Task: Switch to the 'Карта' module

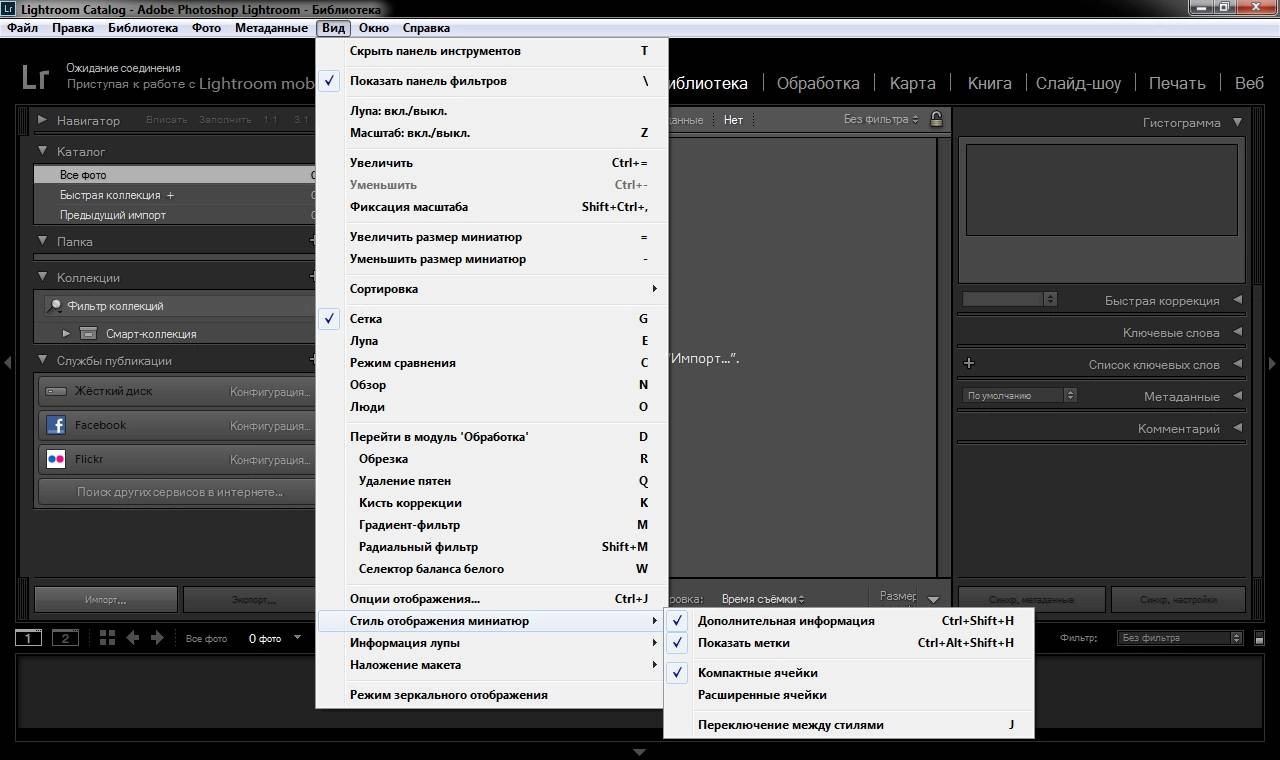Action: pyautogui.click(x=913, y=83)
